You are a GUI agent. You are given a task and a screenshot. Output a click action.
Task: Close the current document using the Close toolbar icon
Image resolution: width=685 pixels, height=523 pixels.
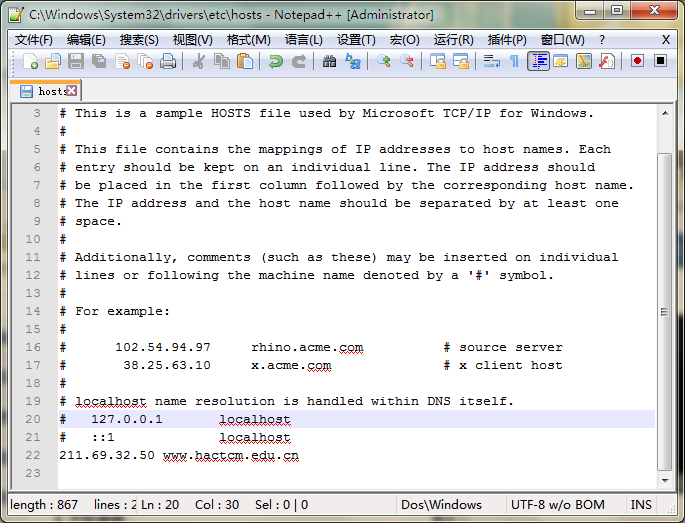pos(122,62)
